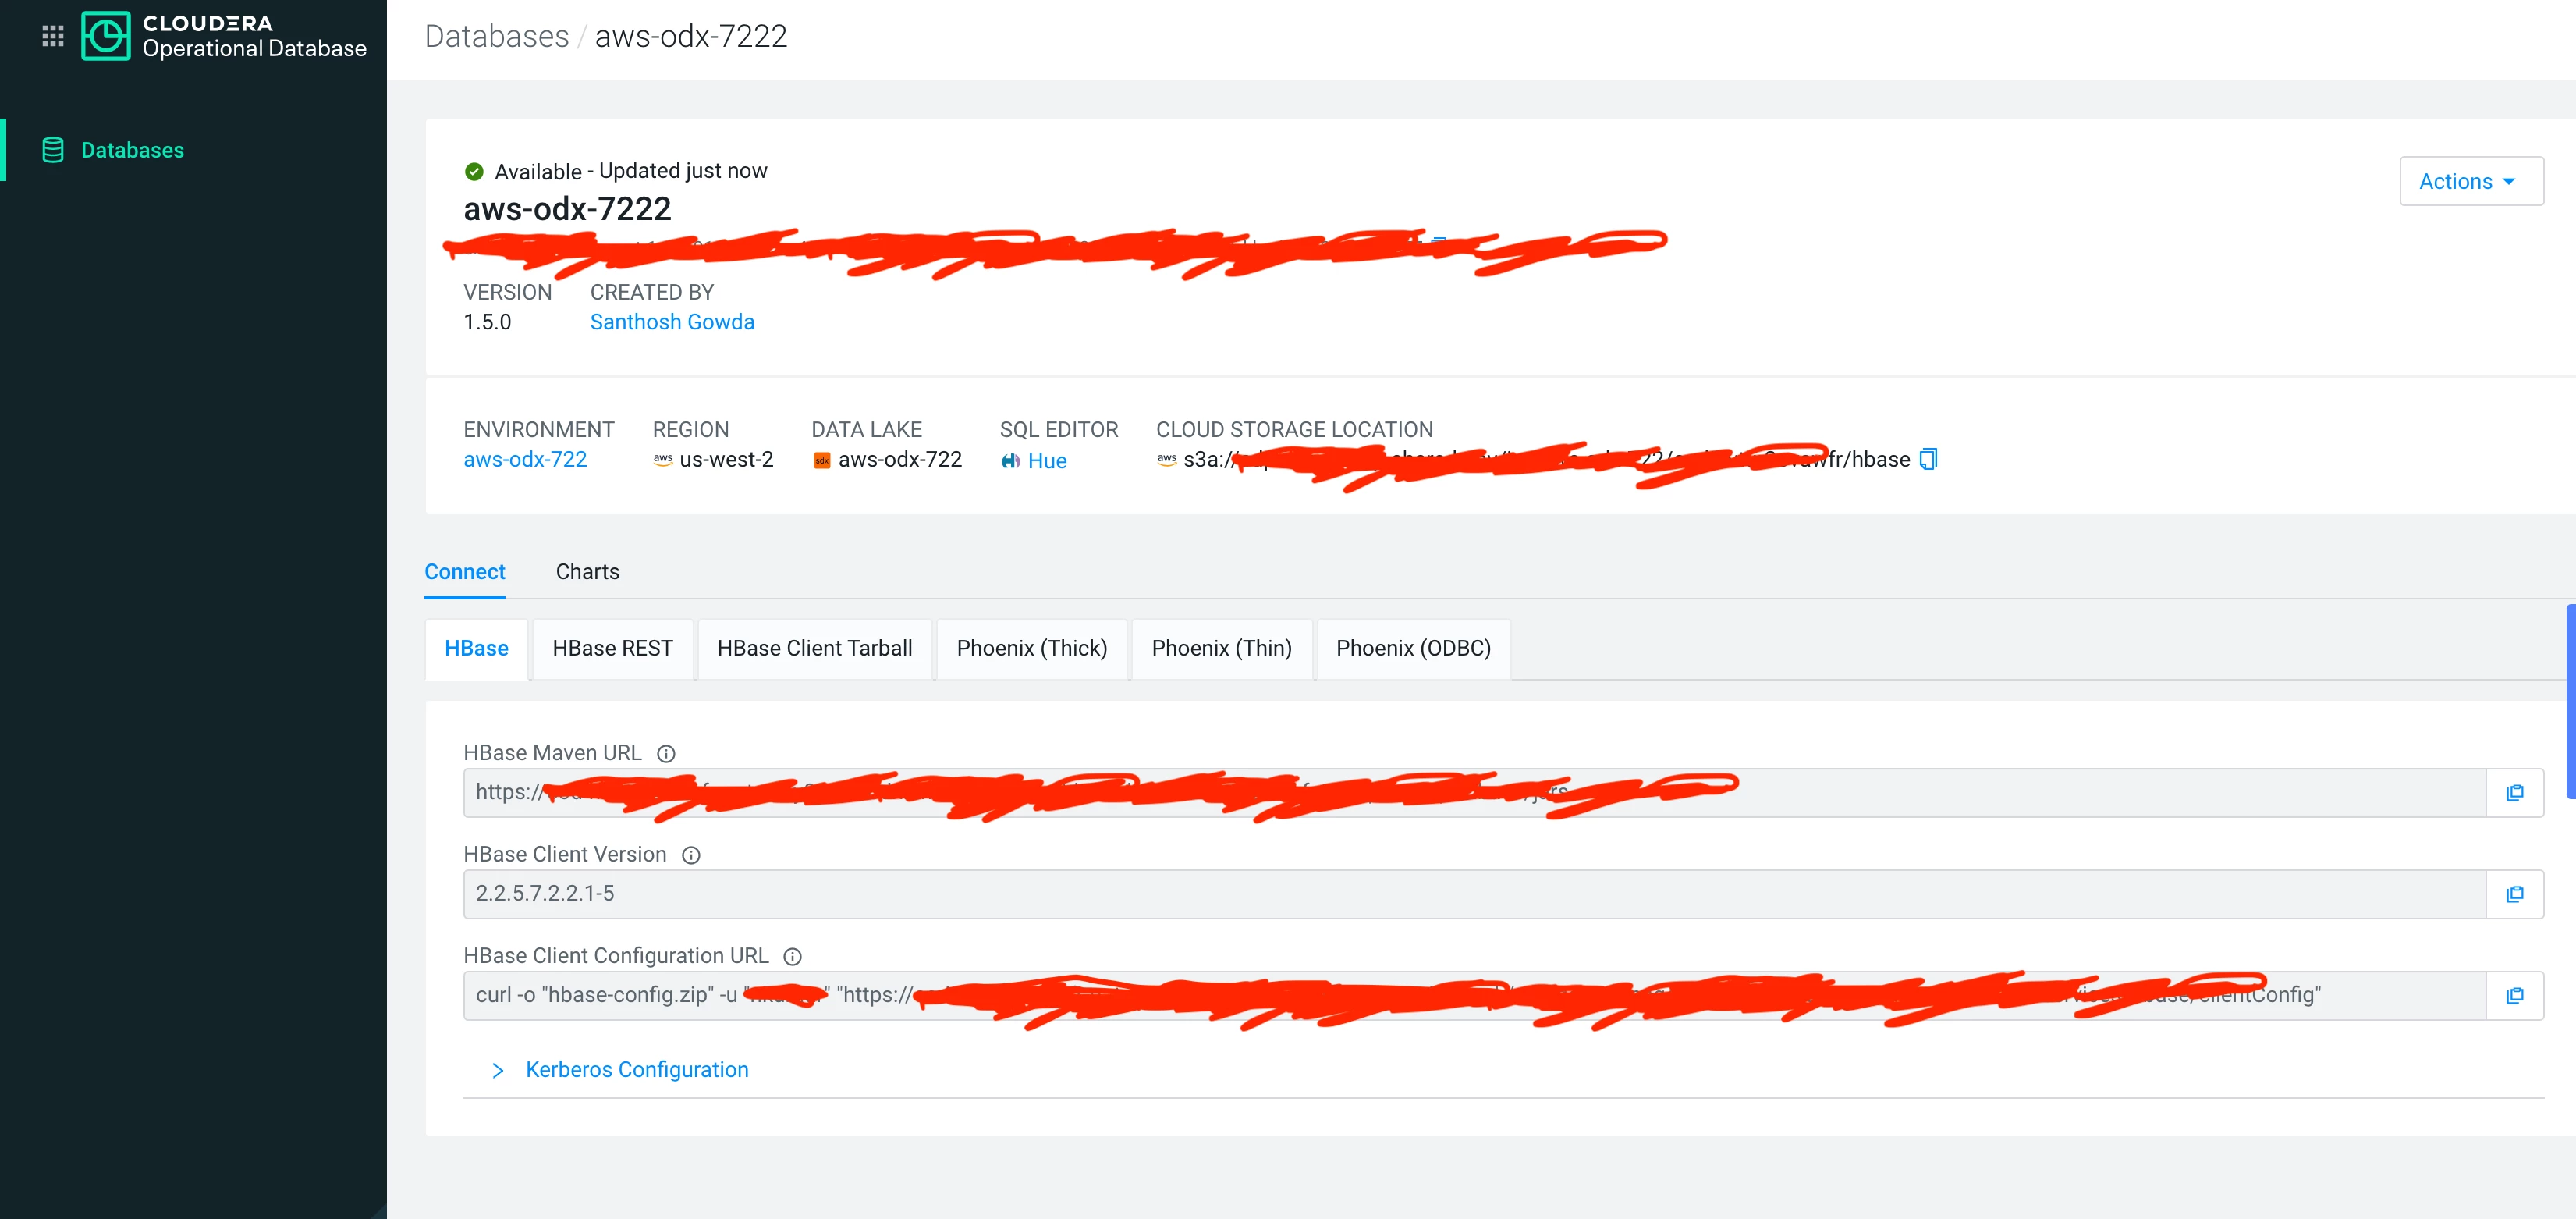The image size is (2576, 1219).
Task: Click the version 1.5.0 text
Action: click(x=487, y=322)
